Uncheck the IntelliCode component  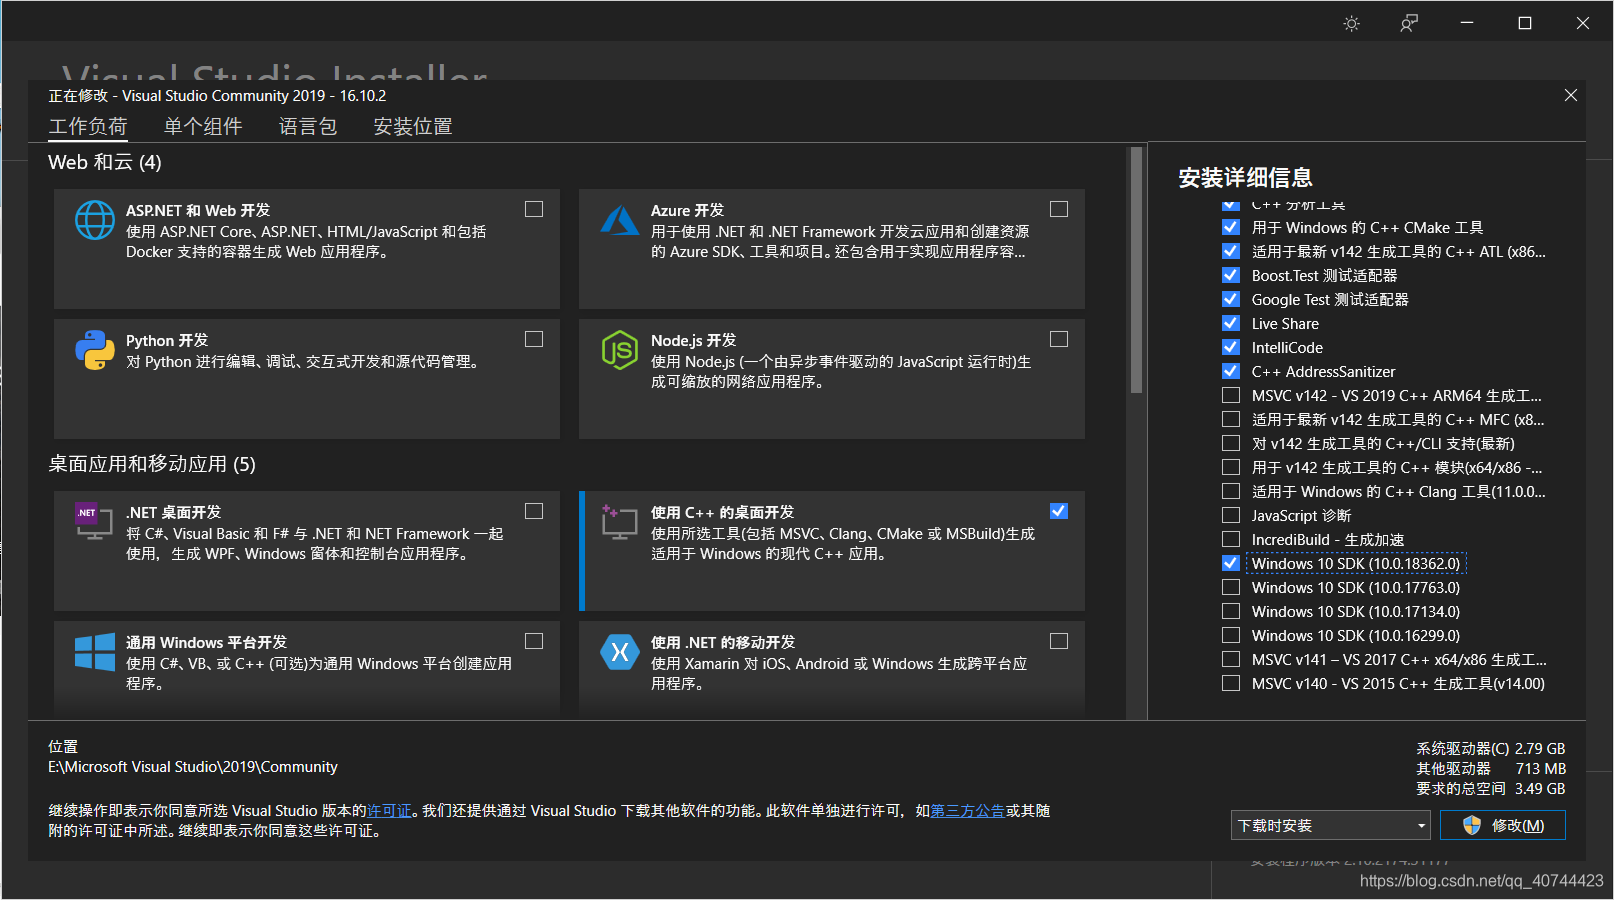(x=1231, y=347)
